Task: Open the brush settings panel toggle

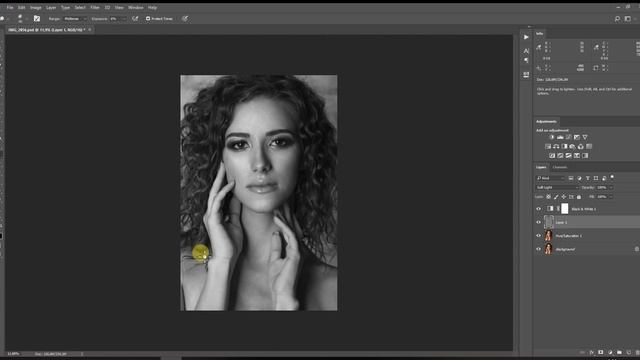Action: 37,18
